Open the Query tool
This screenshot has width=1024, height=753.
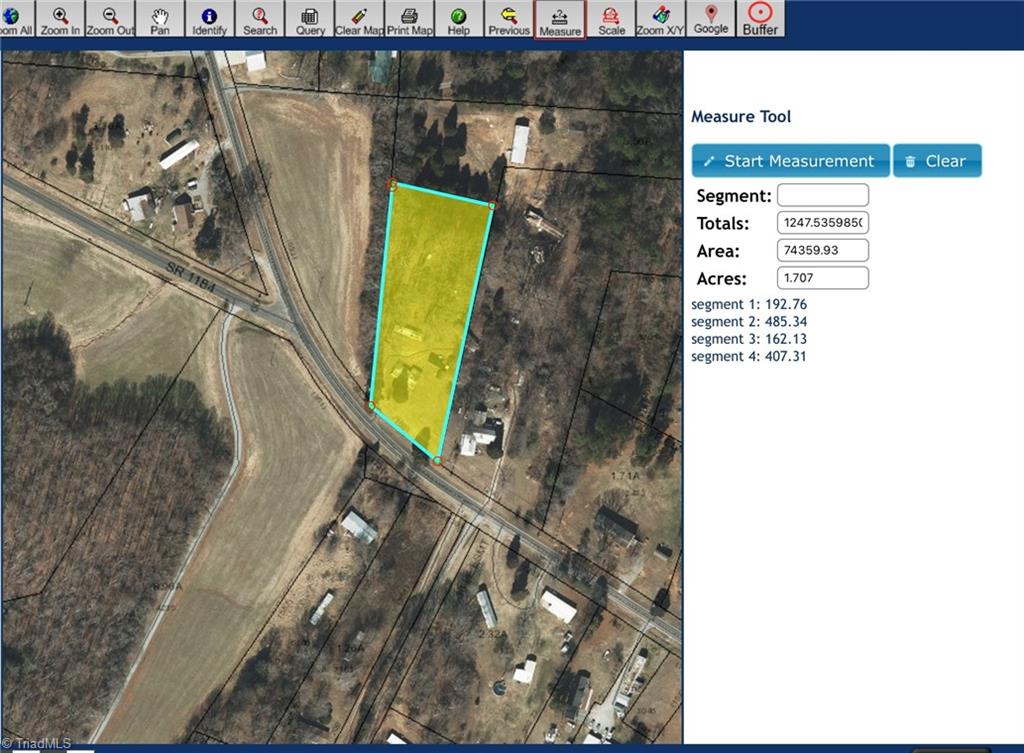(310, 20)
